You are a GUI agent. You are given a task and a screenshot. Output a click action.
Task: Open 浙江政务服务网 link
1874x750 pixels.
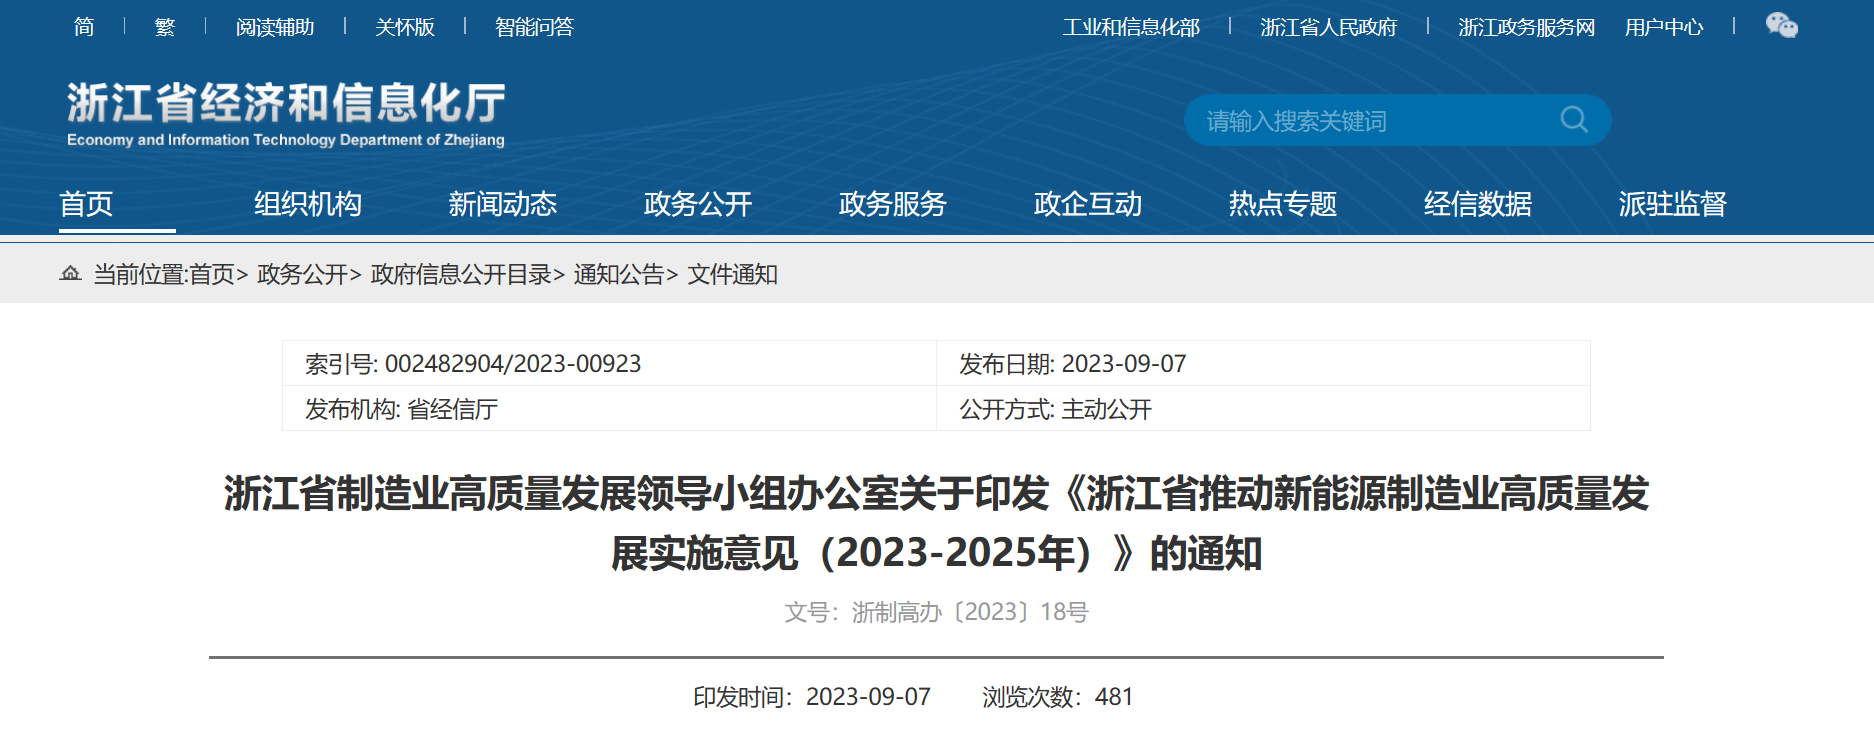[1527, 27]
